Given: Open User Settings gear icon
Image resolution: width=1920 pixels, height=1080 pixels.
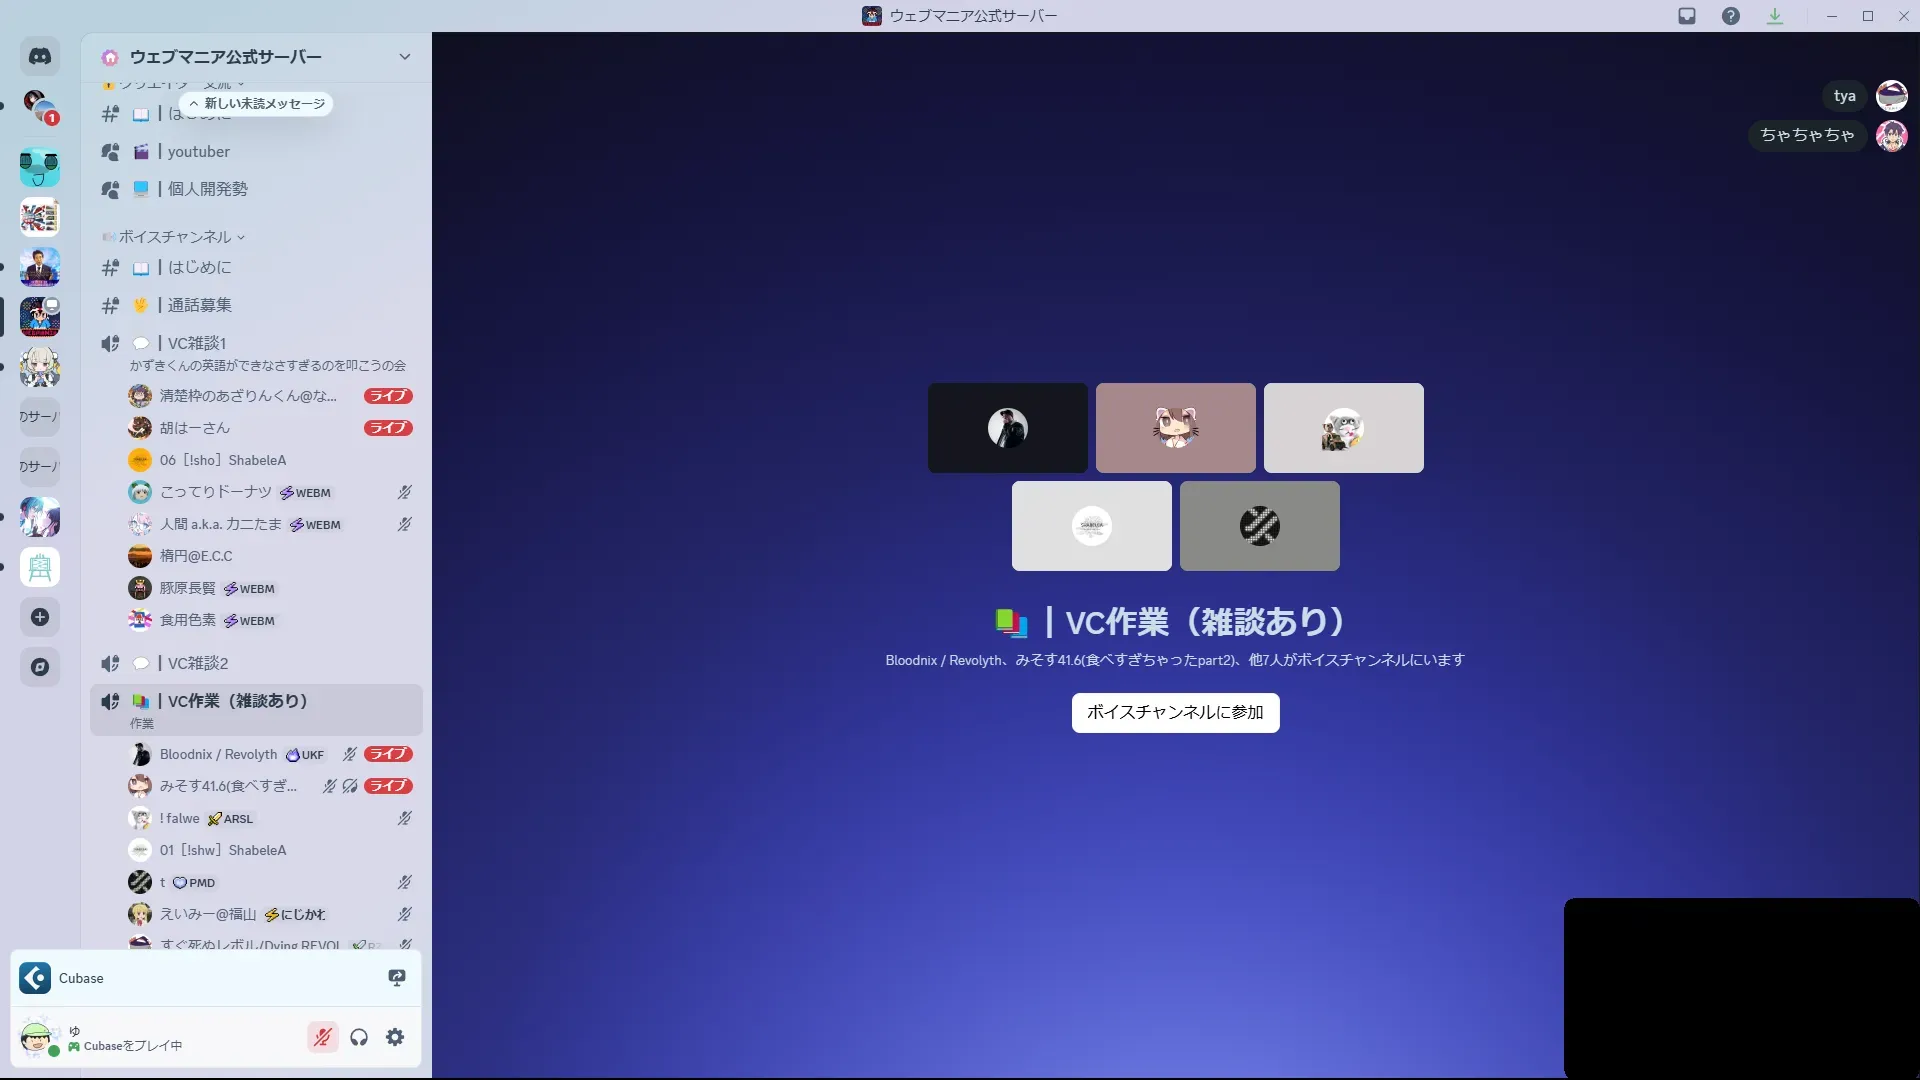Looking at the screenshot, I should (x=395, y=1037).
